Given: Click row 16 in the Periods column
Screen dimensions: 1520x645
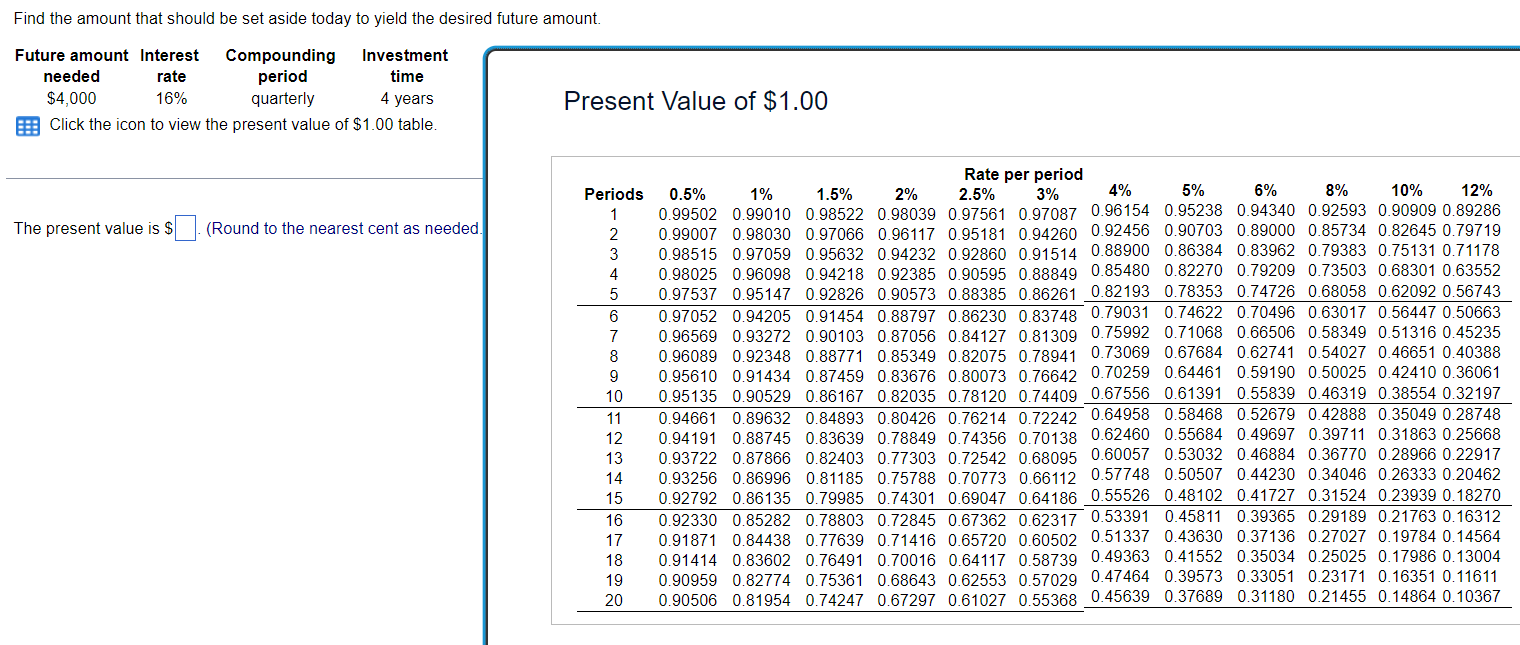Looking at the screenshot, I should 613,520.
